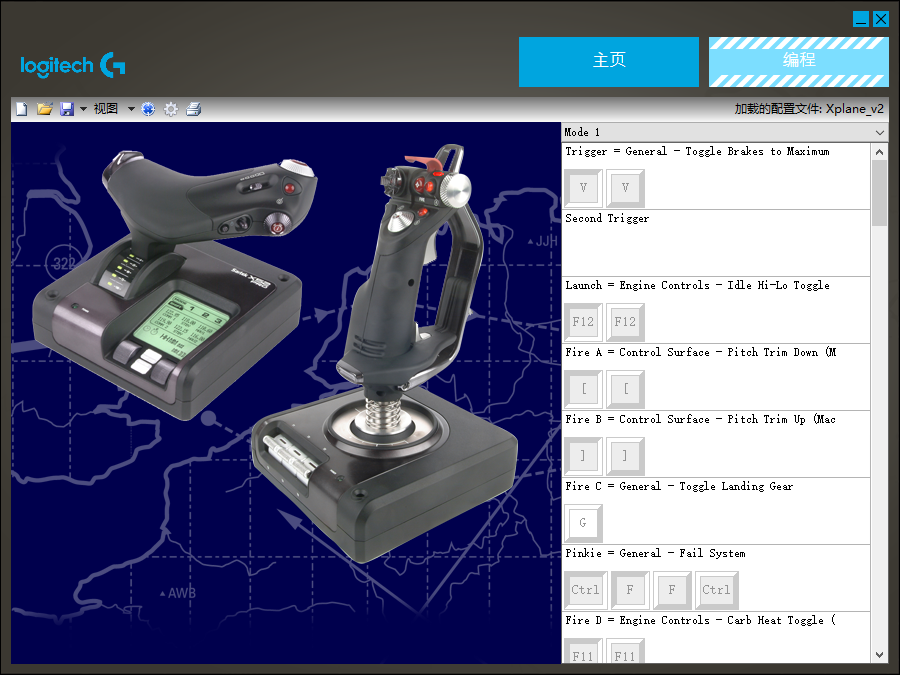Image resolution: width=900 pixels, height=675 pixels.
Task: Click the scrollbar down arrow in bindings list
Action: pyautogui.click(x=879, y=655)
